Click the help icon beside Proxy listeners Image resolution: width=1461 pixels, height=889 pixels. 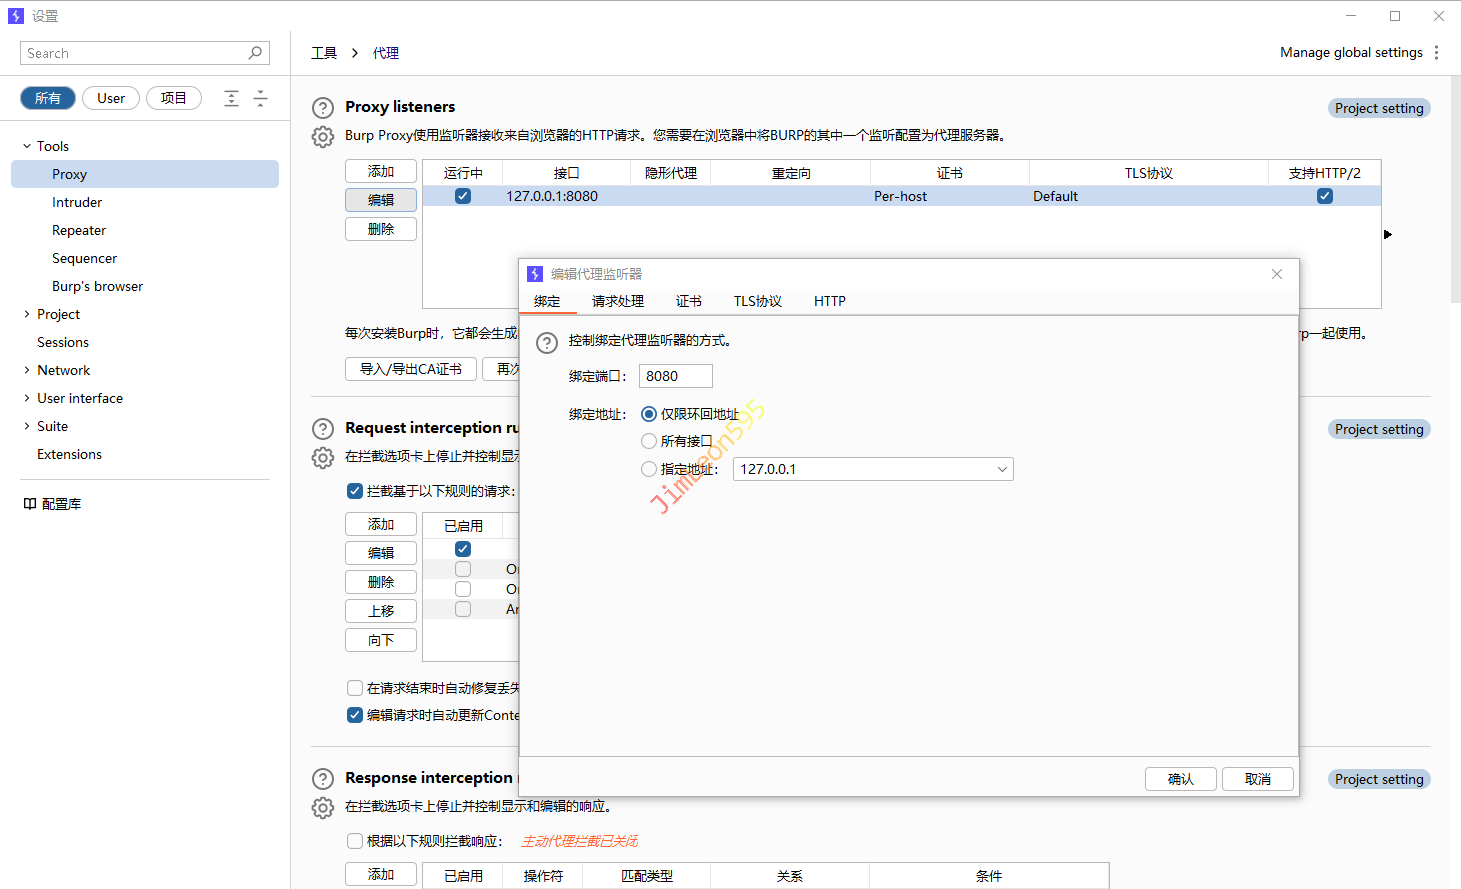pos(323,108)
